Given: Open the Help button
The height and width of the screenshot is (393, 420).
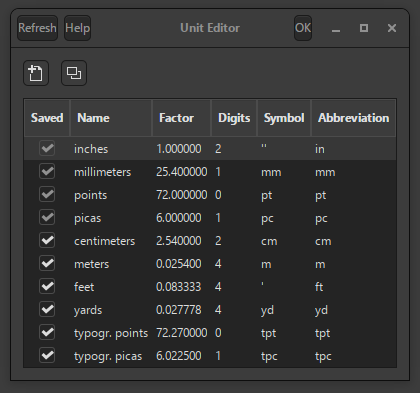Looking at the screenshot, I should (x=77, y=28).
